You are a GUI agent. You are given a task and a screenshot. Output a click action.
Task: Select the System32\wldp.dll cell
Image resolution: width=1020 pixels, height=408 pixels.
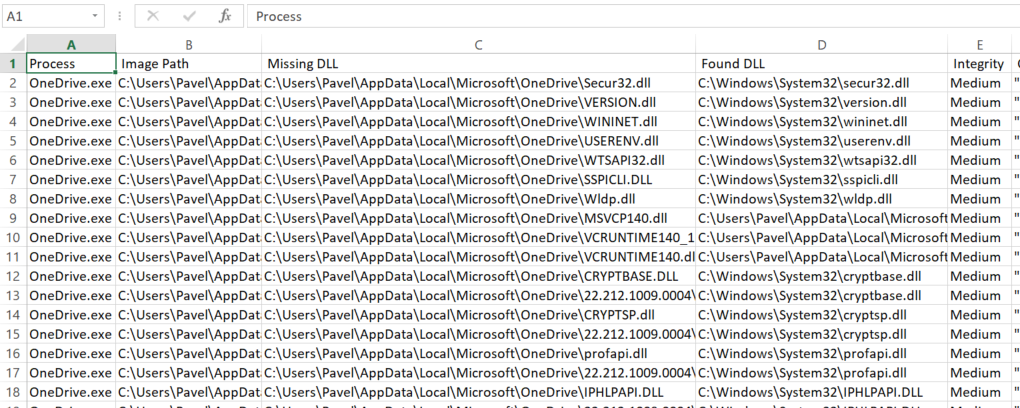[x=822, y=199]
